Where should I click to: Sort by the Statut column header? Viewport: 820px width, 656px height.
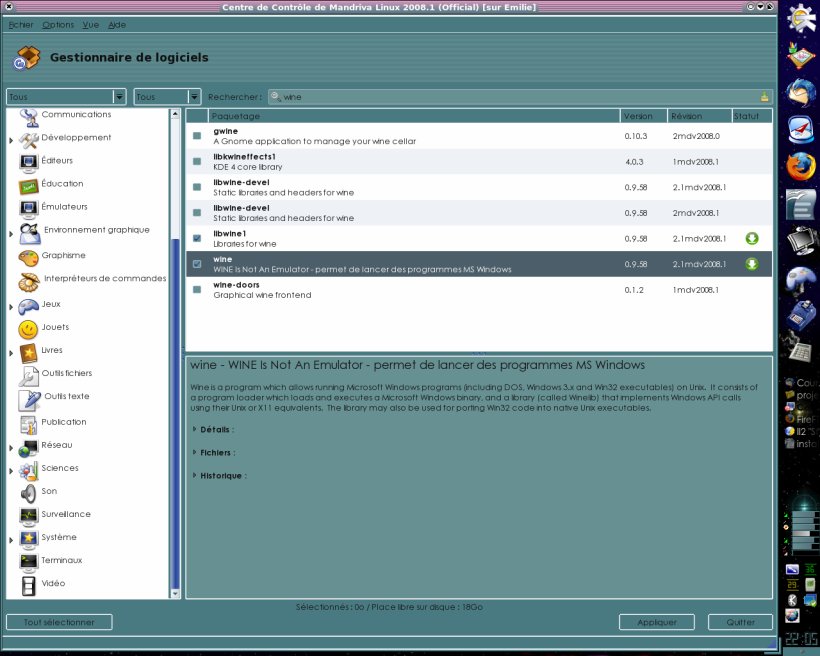(752, 116)
